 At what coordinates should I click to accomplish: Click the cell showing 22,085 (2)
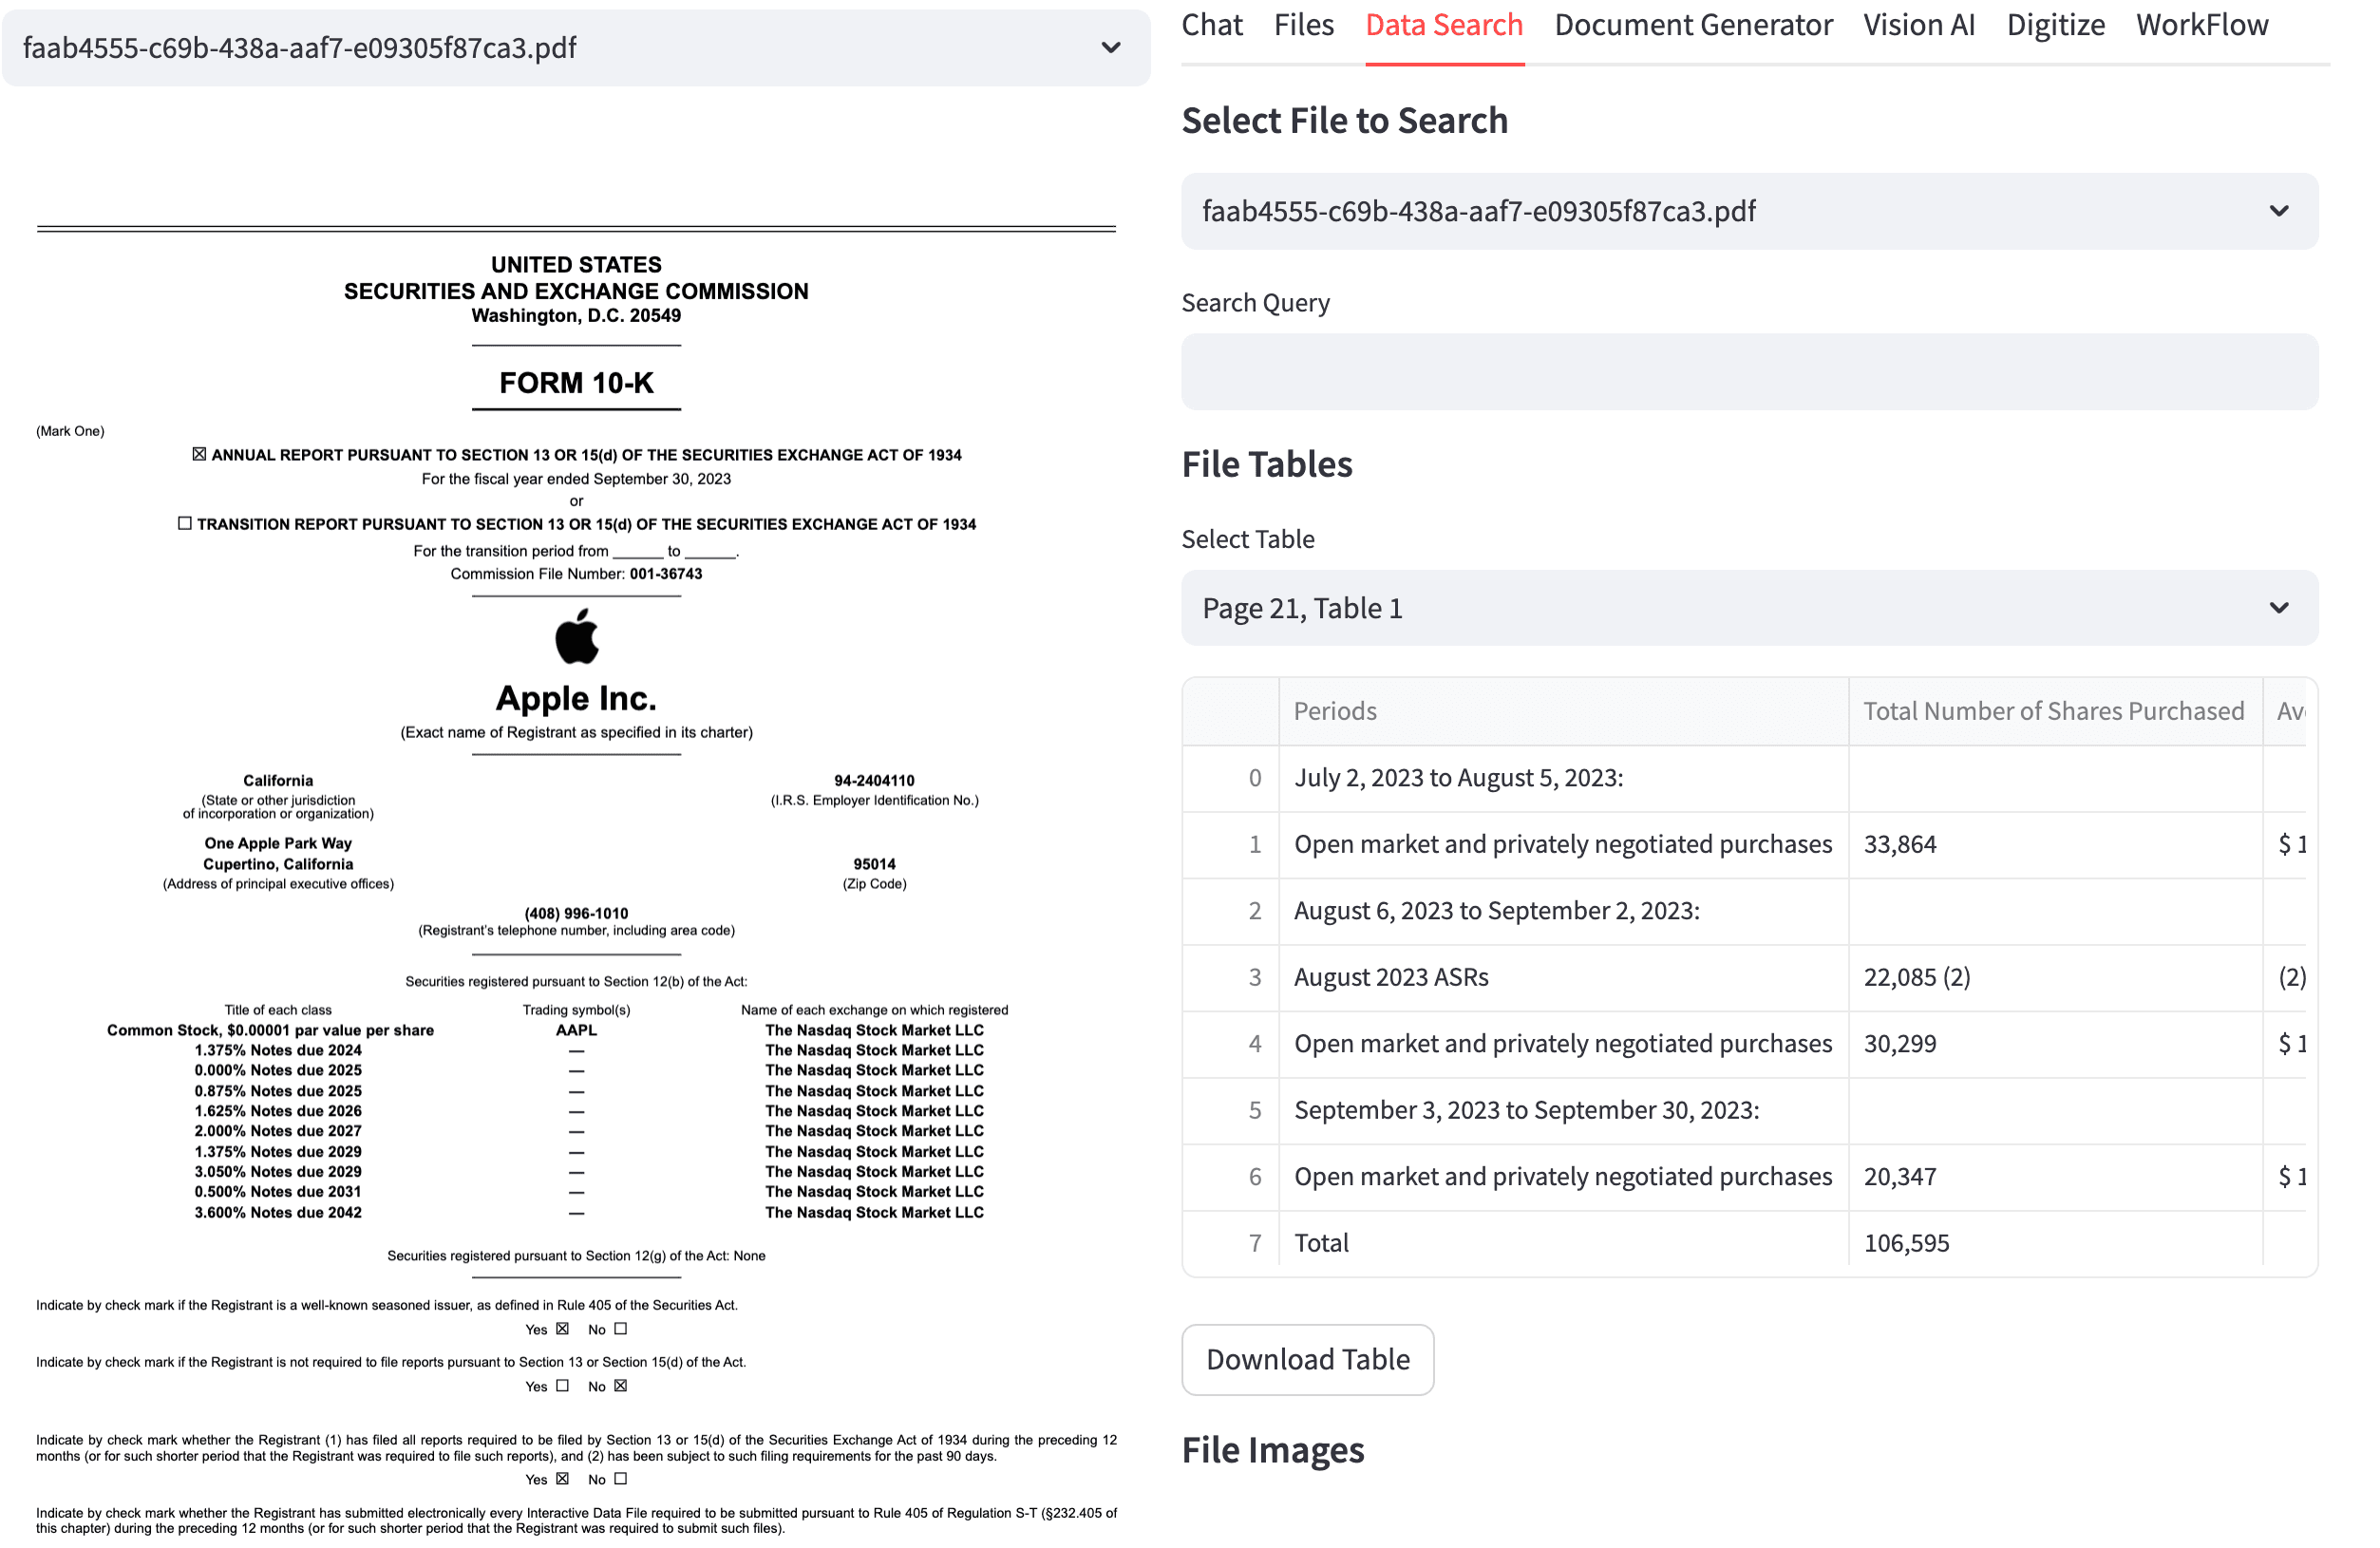(2055, 977)
